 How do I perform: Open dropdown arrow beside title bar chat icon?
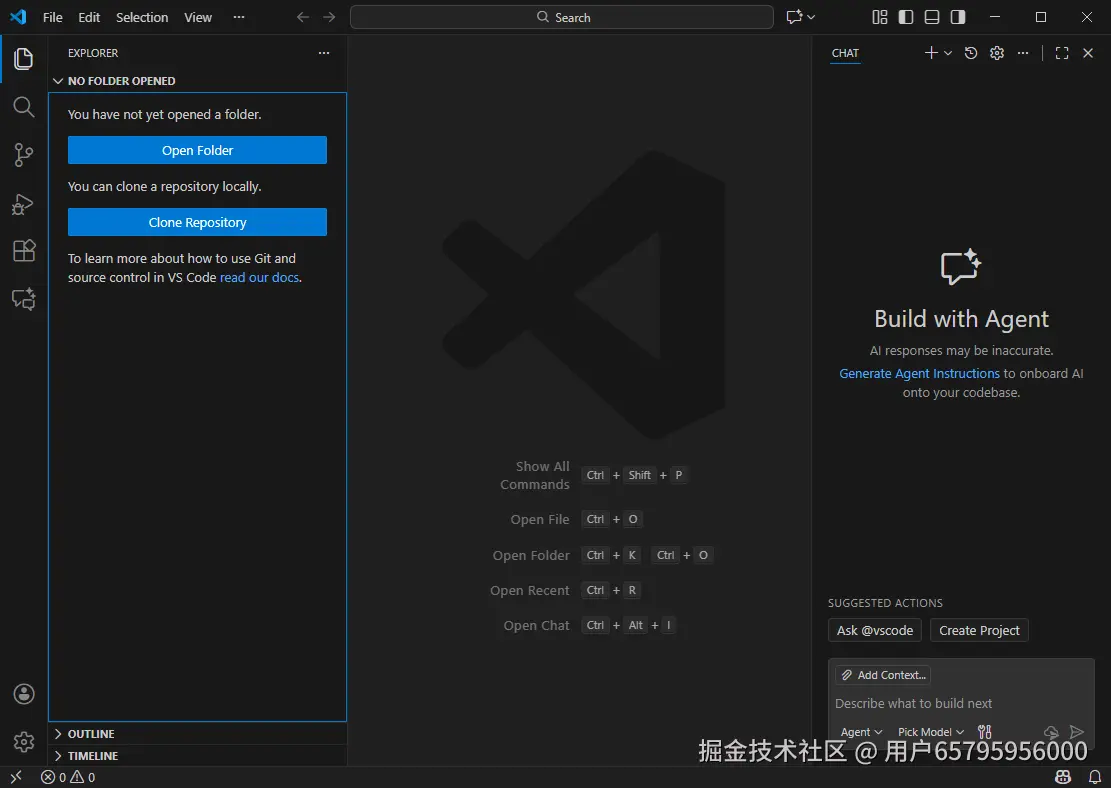811,17
